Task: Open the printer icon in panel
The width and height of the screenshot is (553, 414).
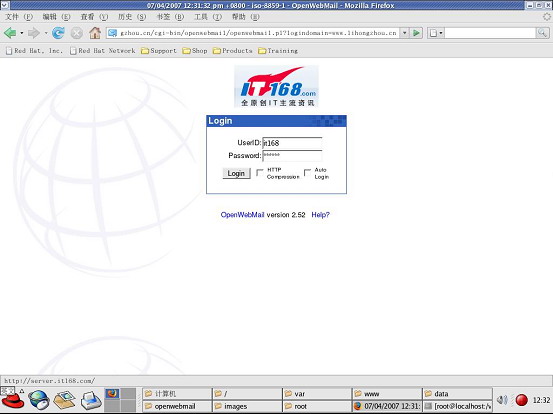Action: pyautogui.click(x=91, y=401)
